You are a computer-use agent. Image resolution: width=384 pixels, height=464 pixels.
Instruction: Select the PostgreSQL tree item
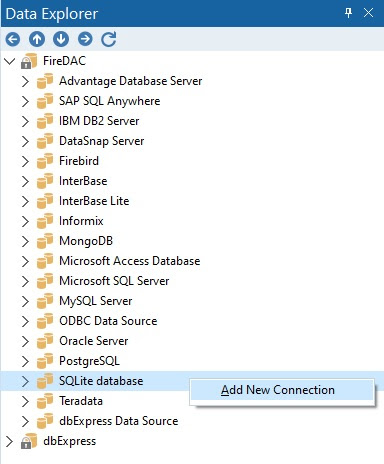coord(89,361)
